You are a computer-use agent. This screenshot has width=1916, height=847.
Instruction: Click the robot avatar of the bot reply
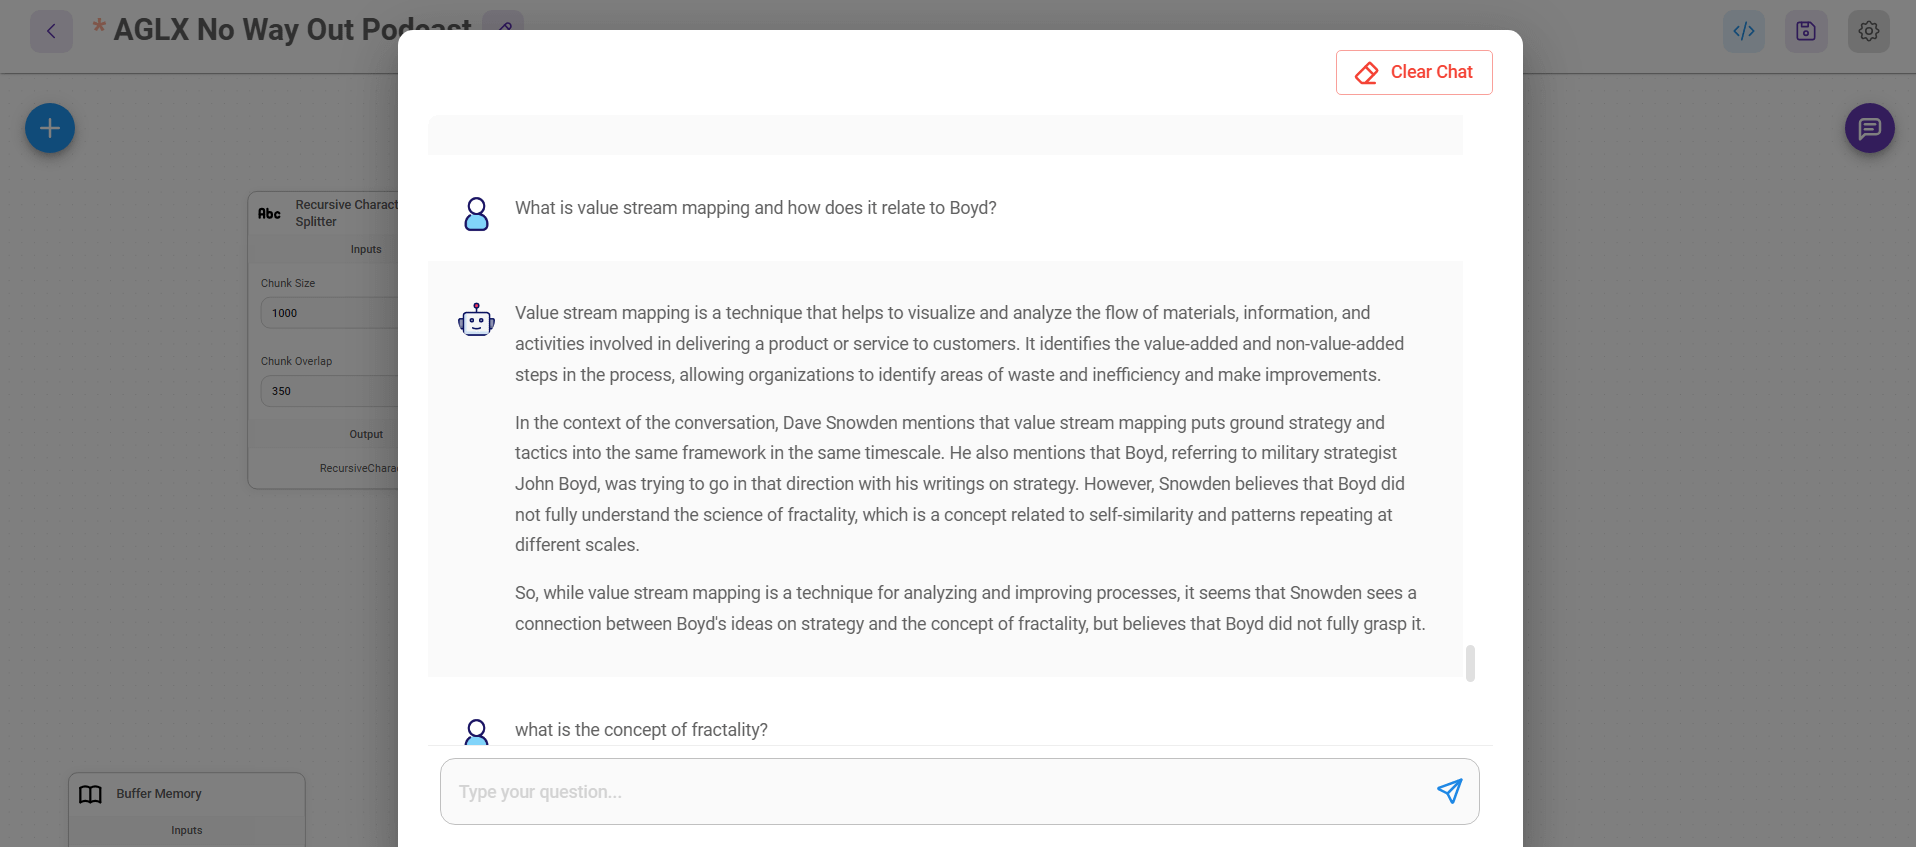point(476,320)
